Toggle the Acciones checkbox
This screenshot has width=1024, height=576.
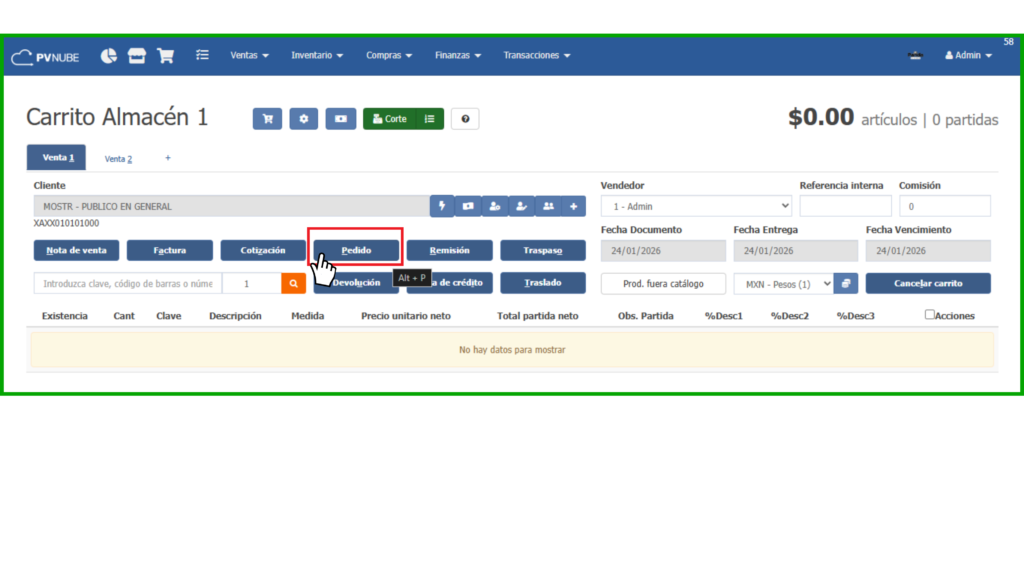(930, 315)
